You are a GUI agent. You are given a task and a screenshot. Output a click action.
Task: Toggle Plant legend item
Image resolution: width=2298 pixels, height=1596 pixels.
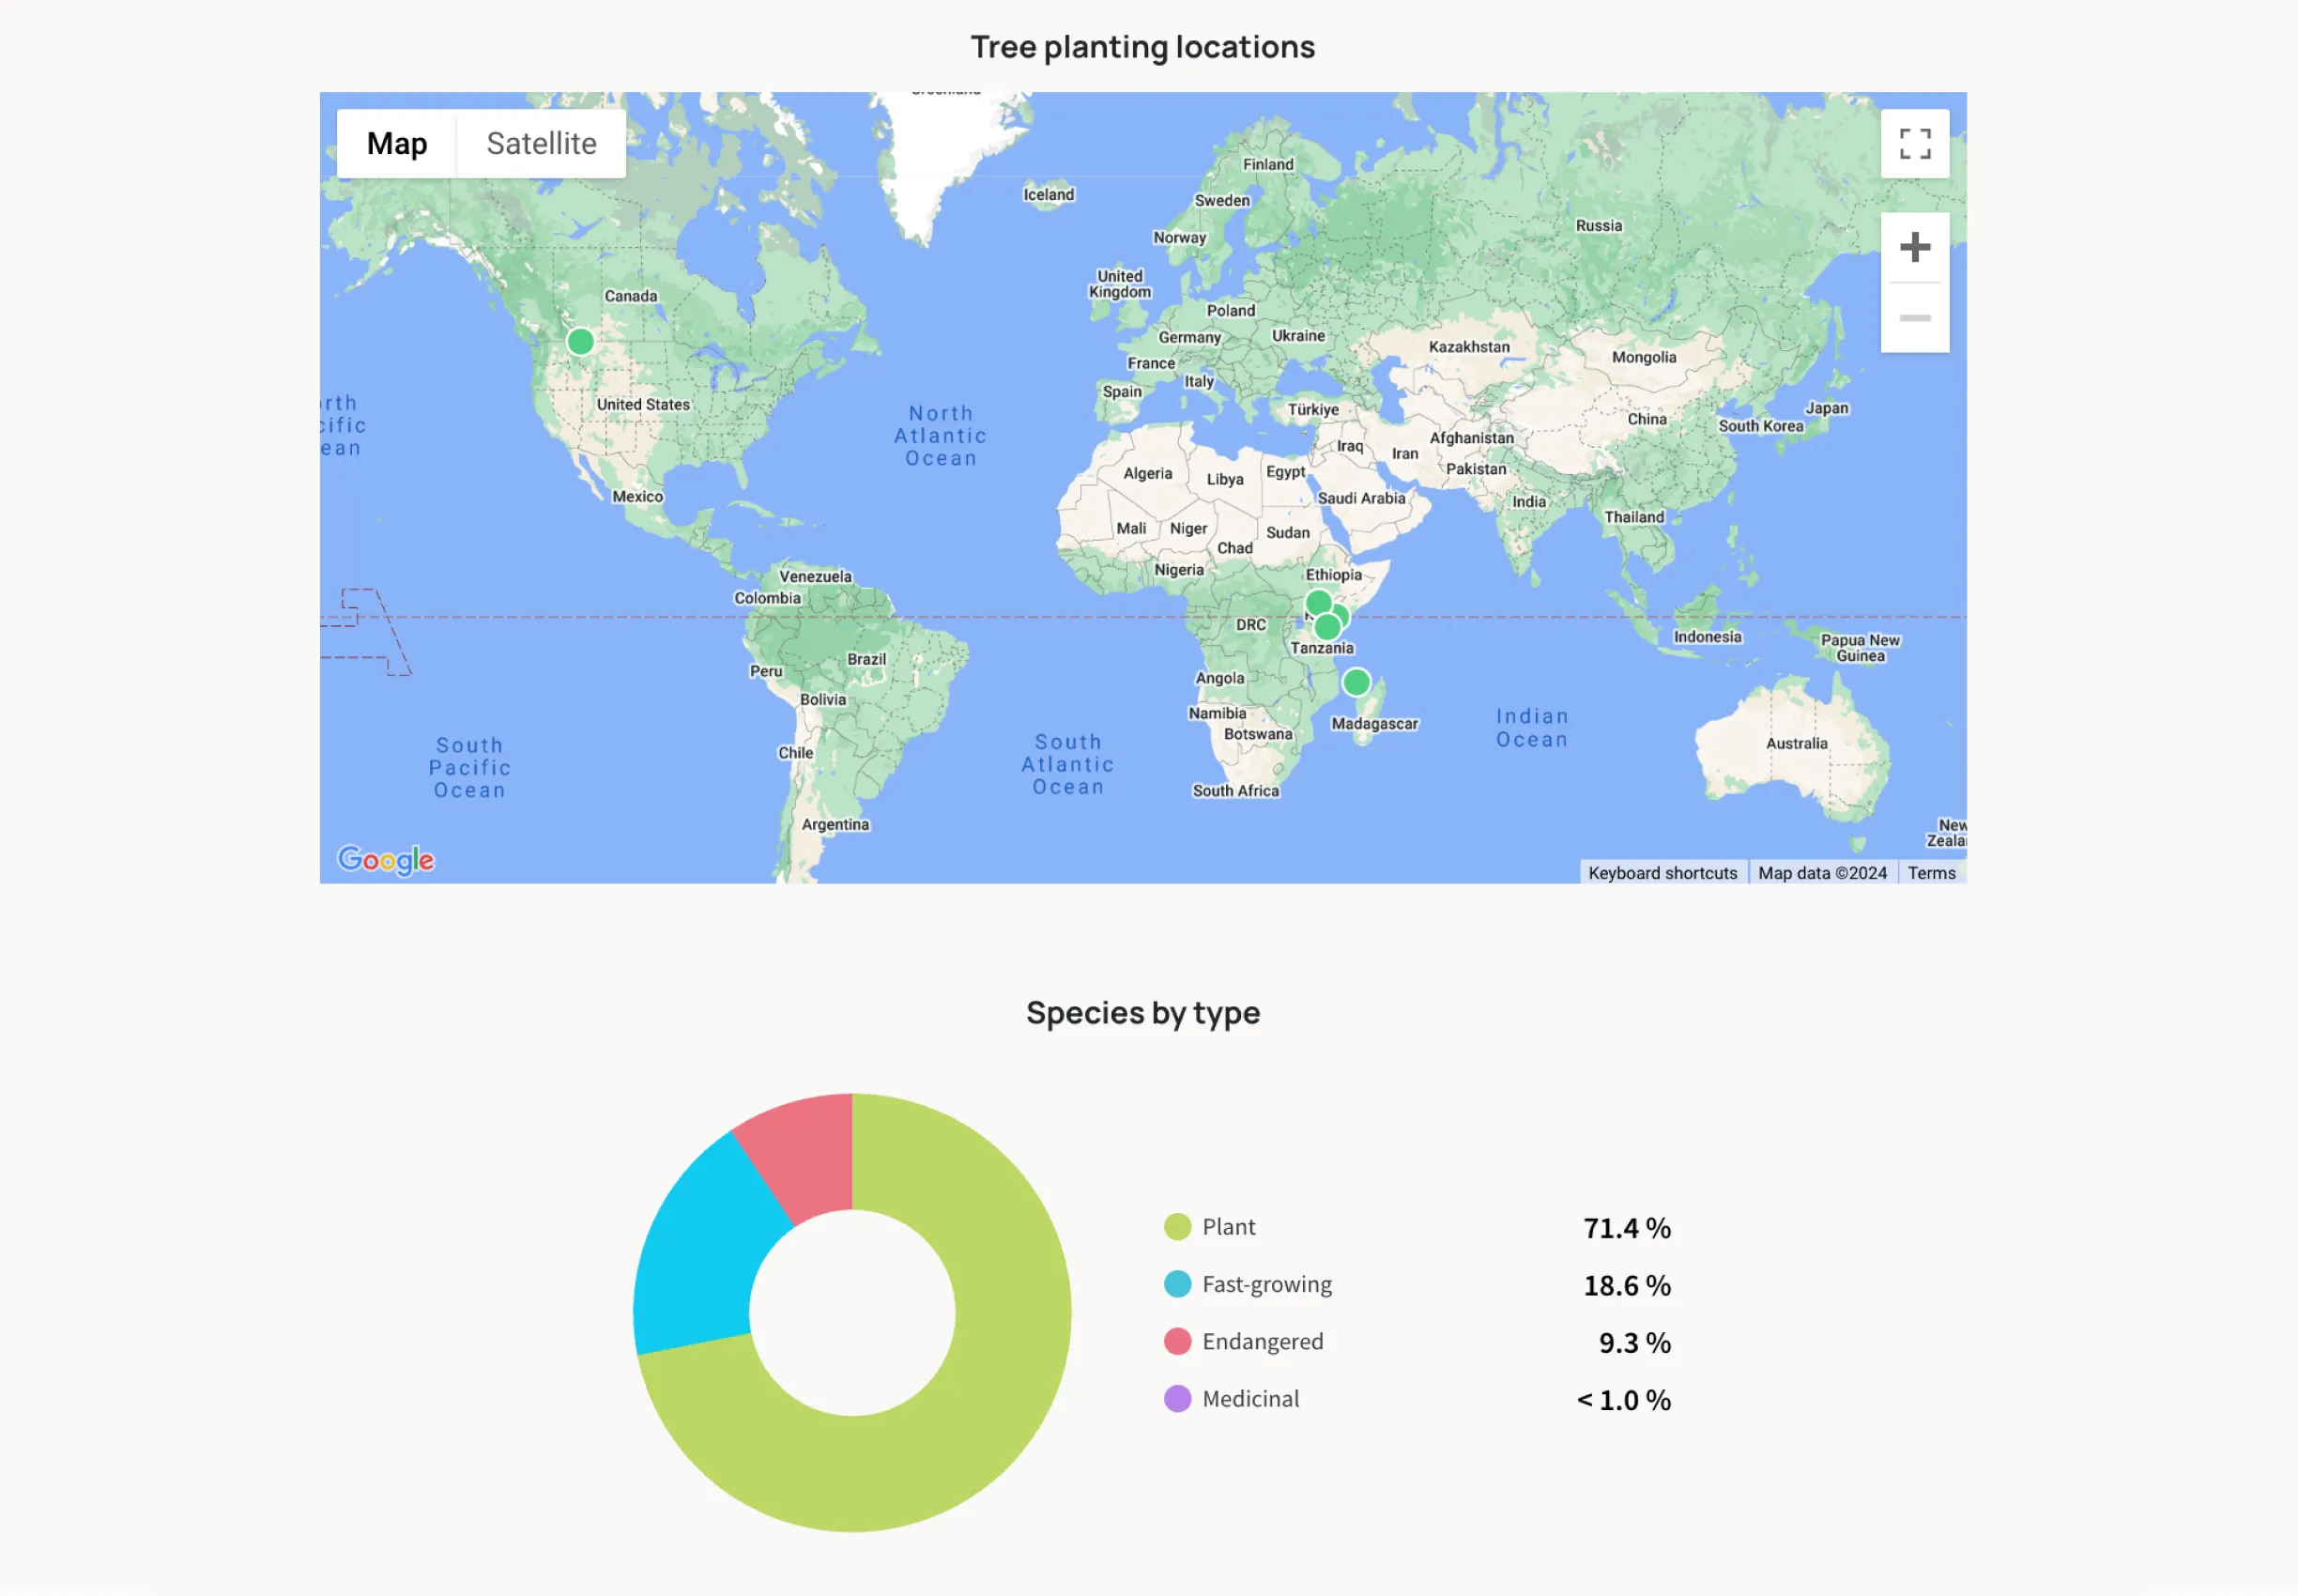click(1228, 1227)
